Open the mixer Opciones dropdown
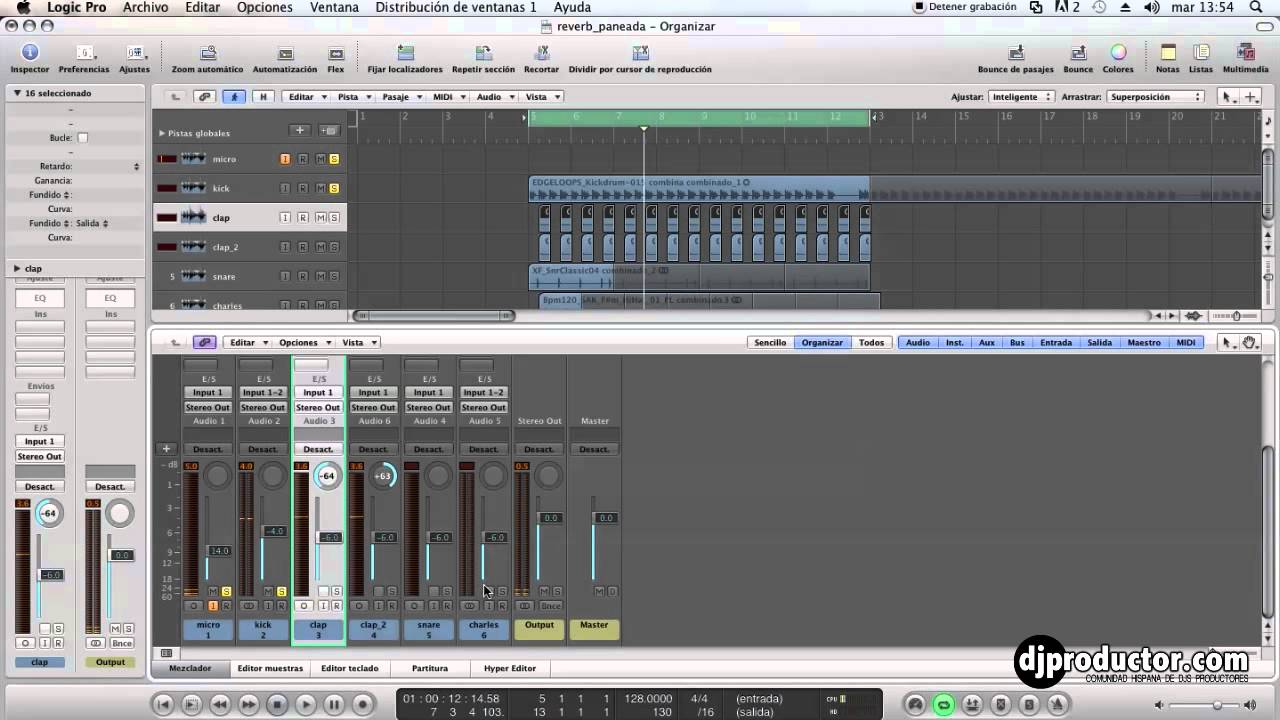Image resolution: width=1280 pixels, height=720 pixels. (x=303, y=342)
